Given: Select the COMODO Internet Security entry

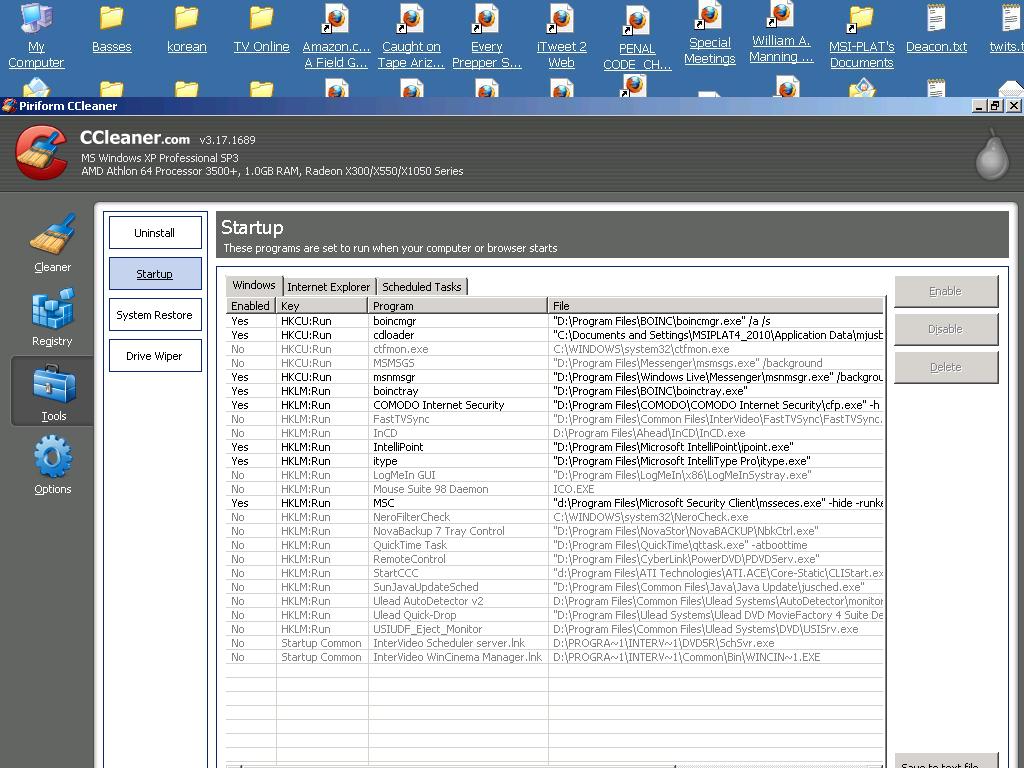Looking at the screenshot, I should (554, 405).
